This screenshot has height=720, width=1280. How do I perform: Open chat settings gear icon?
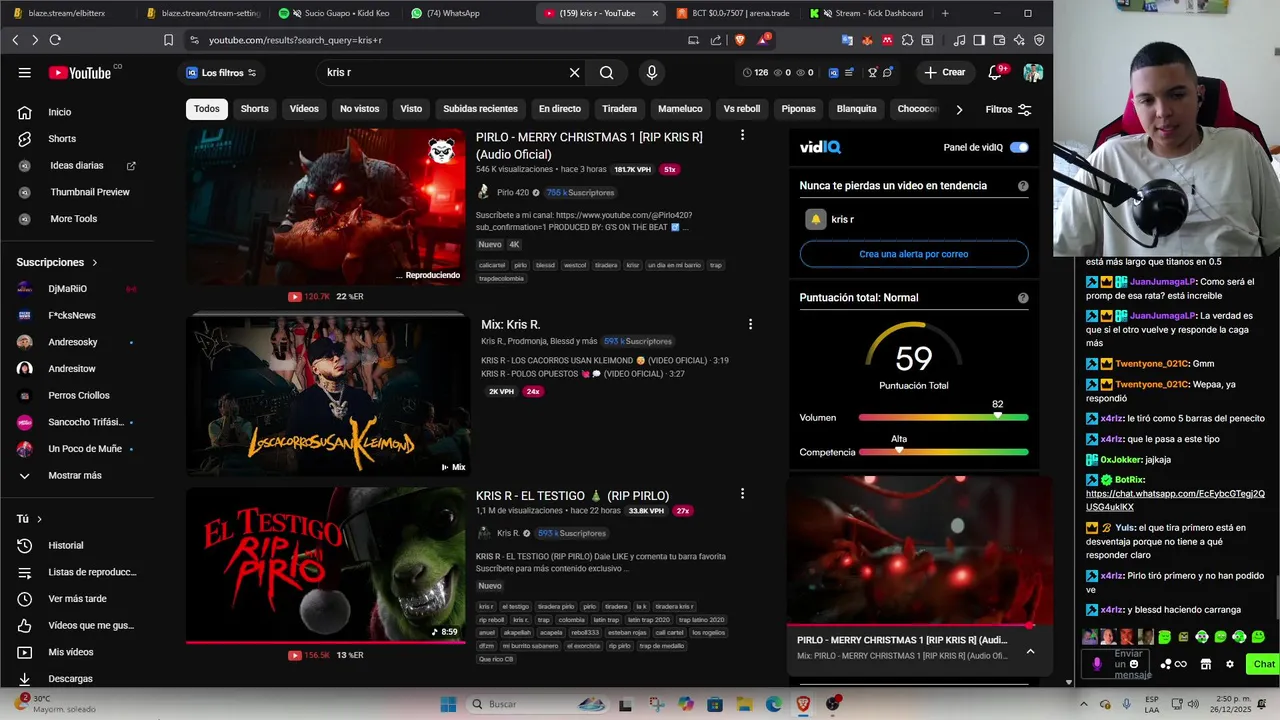point(1230,664)
